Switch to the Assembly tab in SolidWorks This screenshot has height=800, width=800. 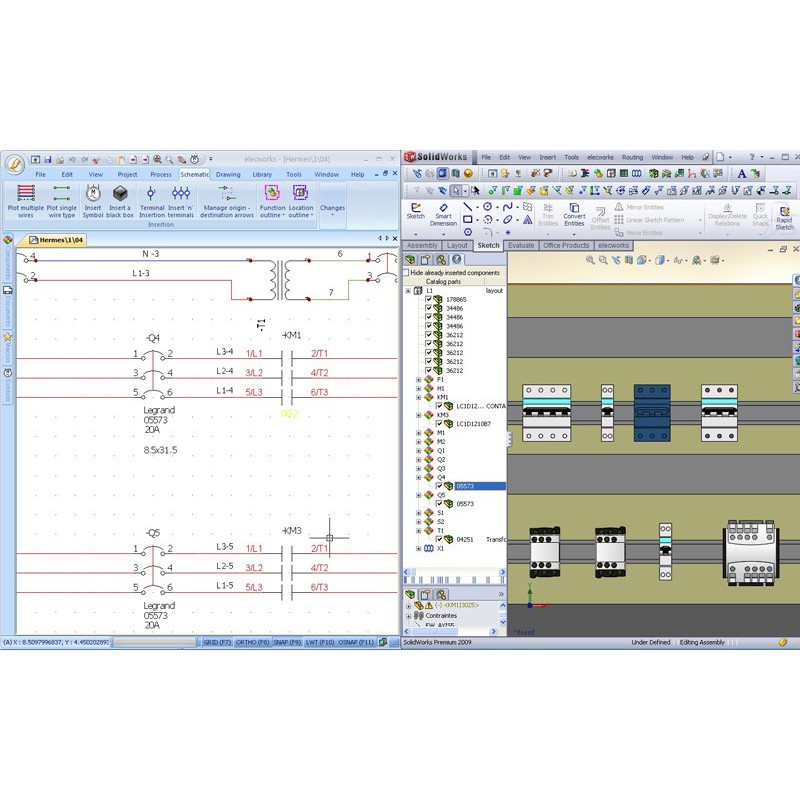coord(422,245)
